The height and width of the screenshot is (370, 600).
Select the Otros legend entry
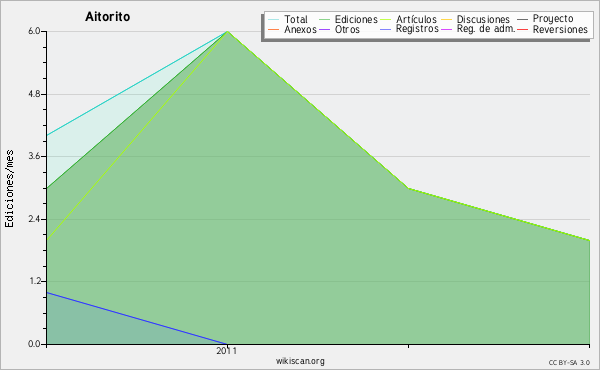(339, 29)
